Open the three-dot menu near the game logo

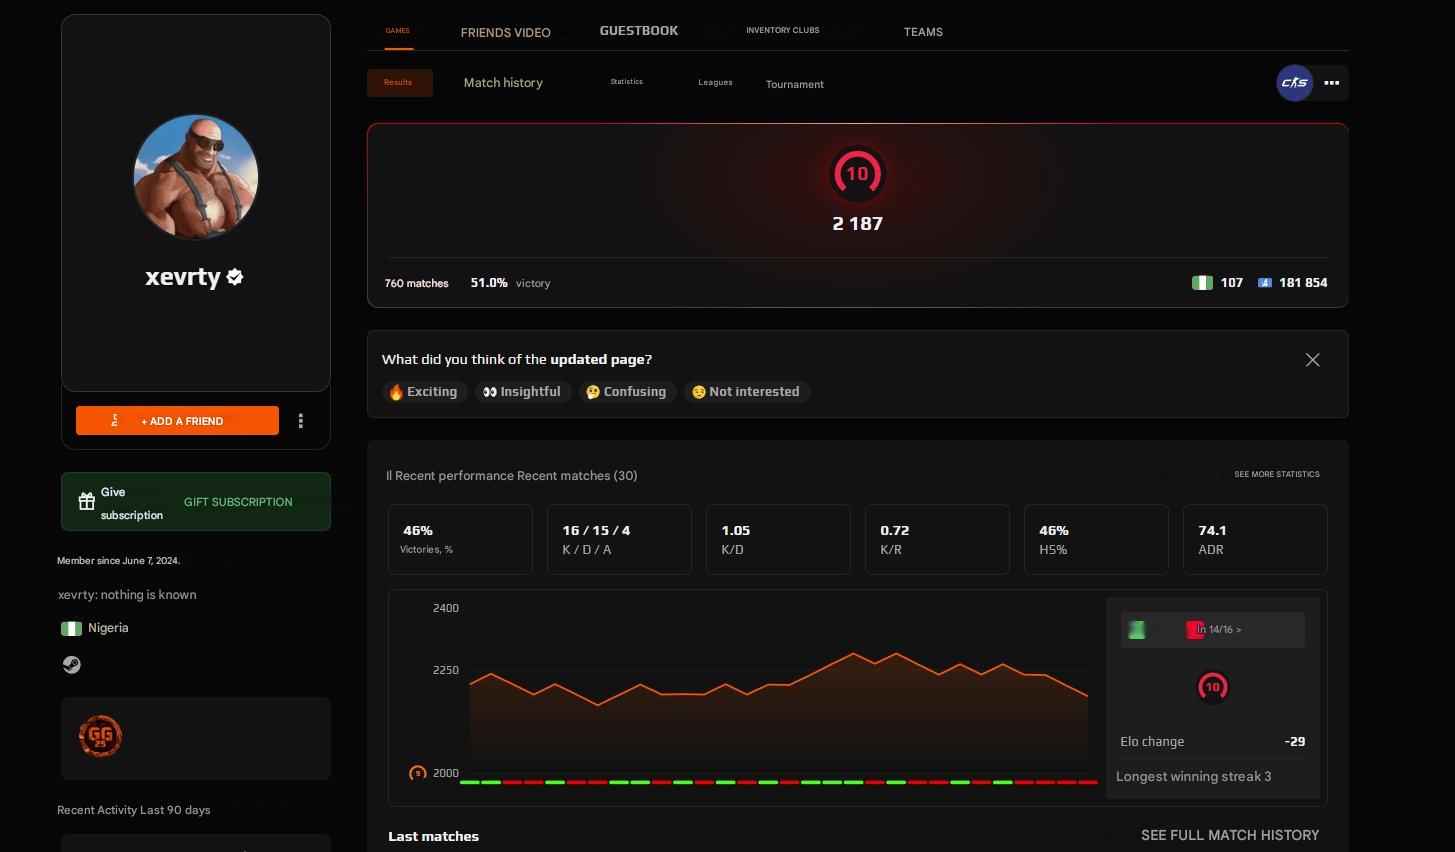click(x=1331, y=83)
